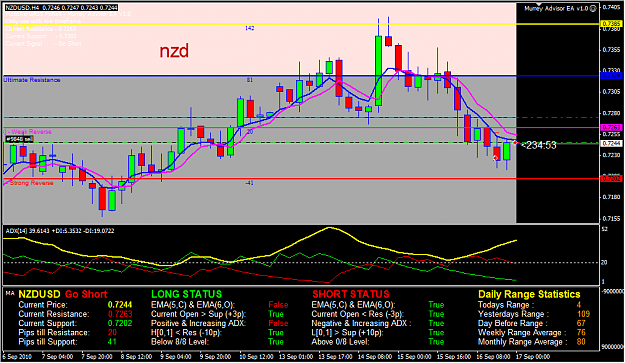Screen dimensions: 625x363
Task: Click the 'Monthly Range Average' value 80
Action: click(x=581, y=342)
